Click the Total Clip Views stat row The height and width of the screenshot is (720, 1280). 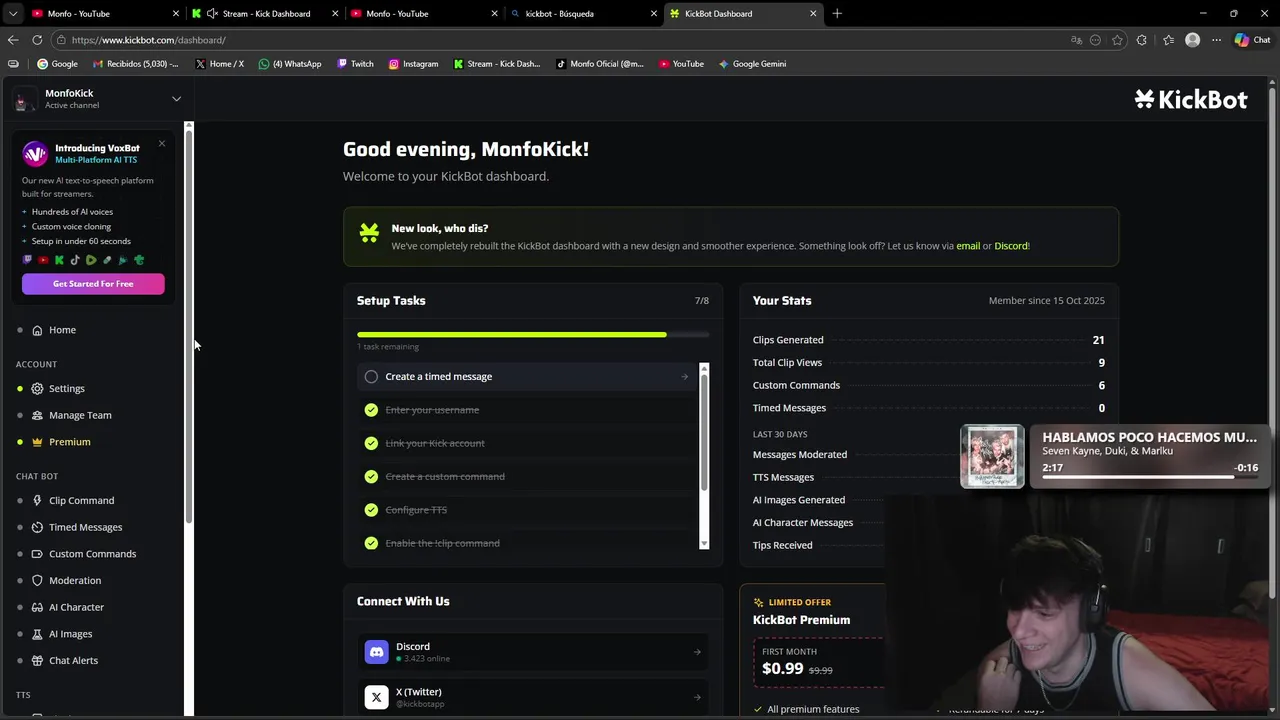928,363
